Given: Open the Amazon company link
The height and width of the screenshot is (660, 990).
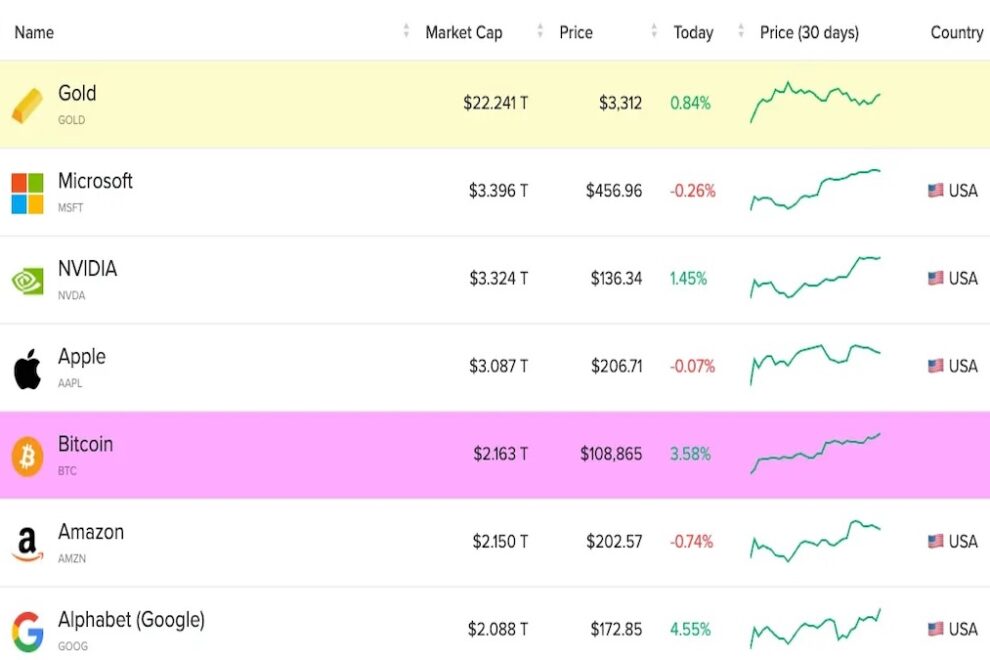Looking at the screenshot, I should 91,532.
